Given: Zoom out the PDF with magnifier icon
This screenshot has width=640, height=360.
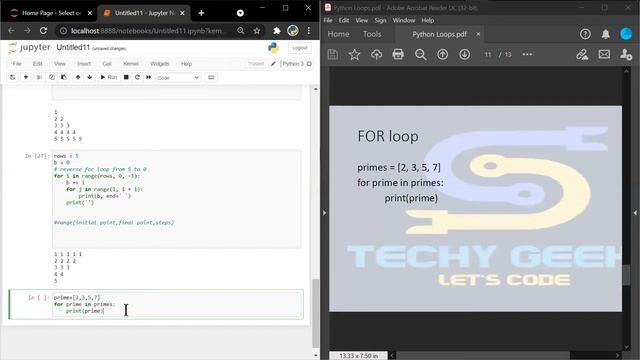Looking at the screenshot, I should 420,54.
